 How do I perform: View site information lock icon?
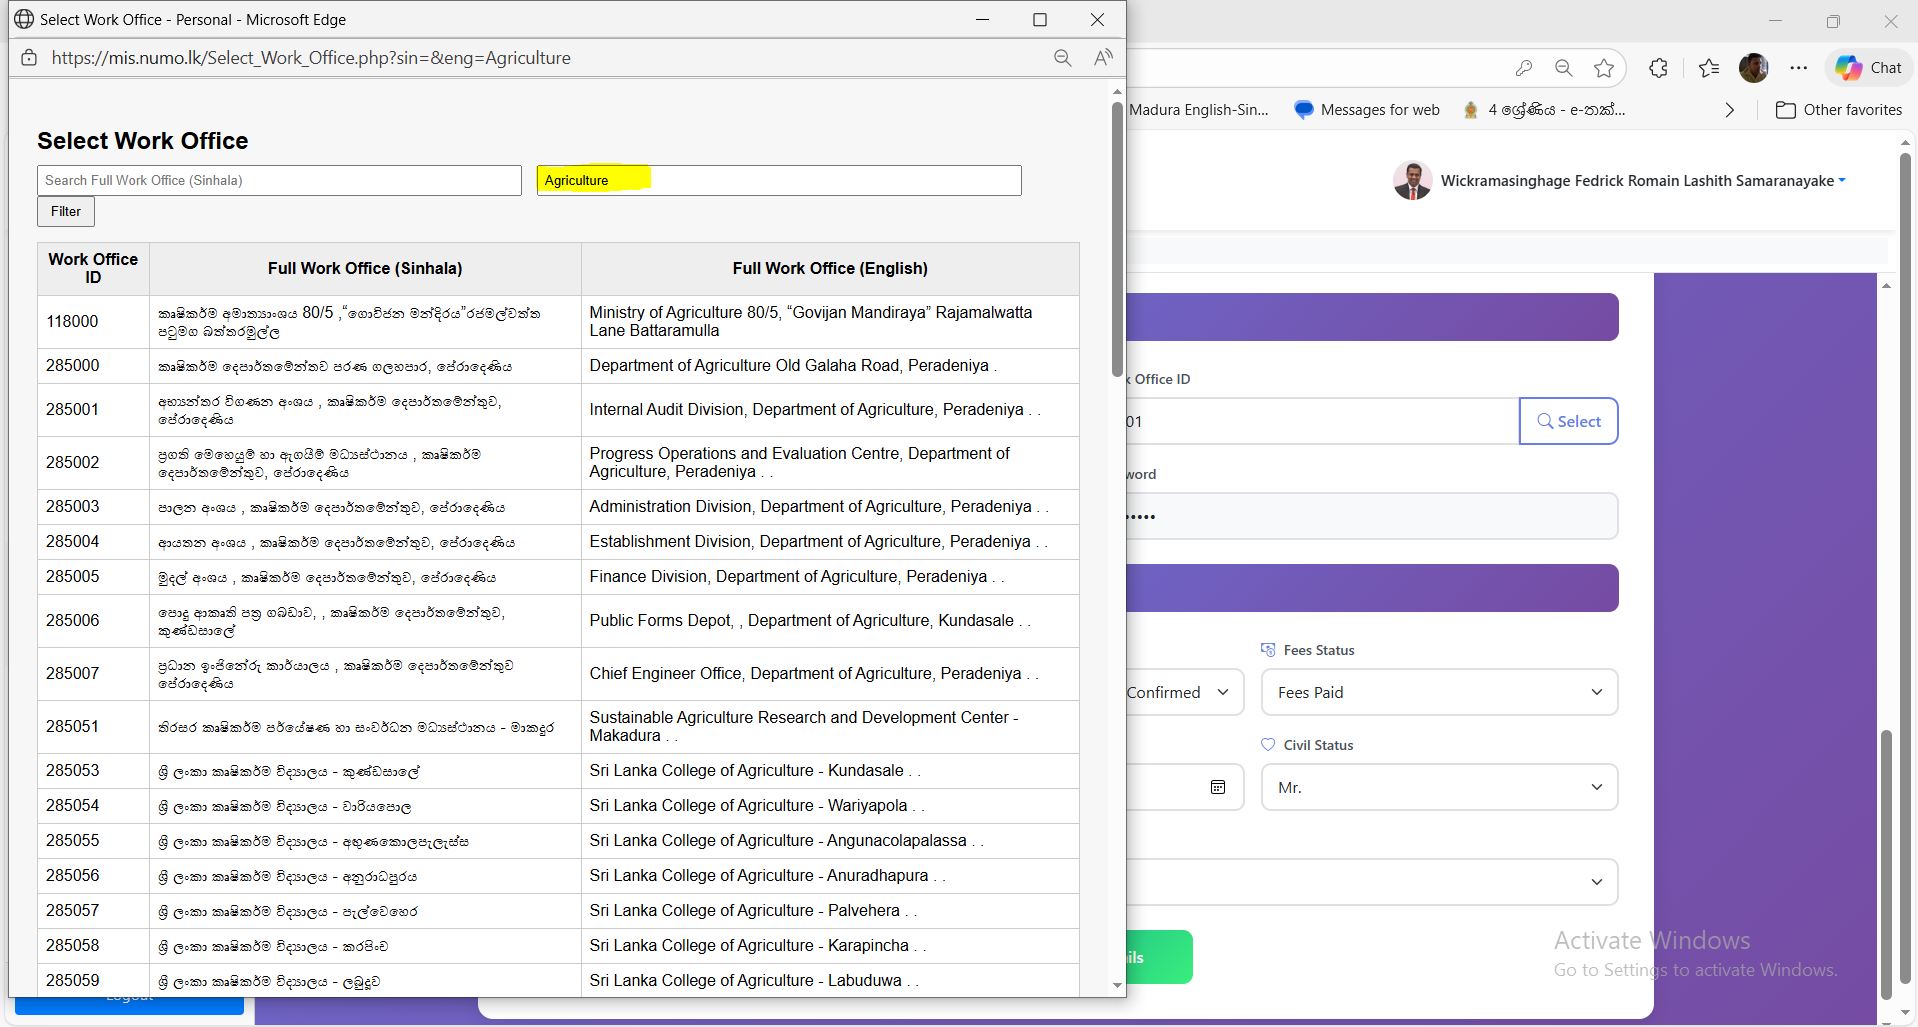point(29,58)
